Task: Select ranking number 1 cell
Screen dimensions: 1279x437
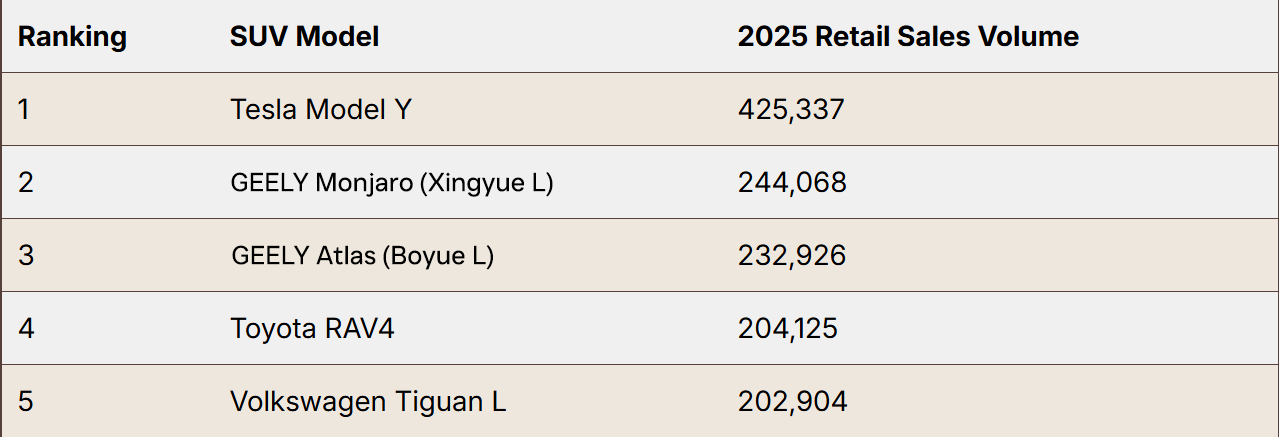Action: (24, 109)
